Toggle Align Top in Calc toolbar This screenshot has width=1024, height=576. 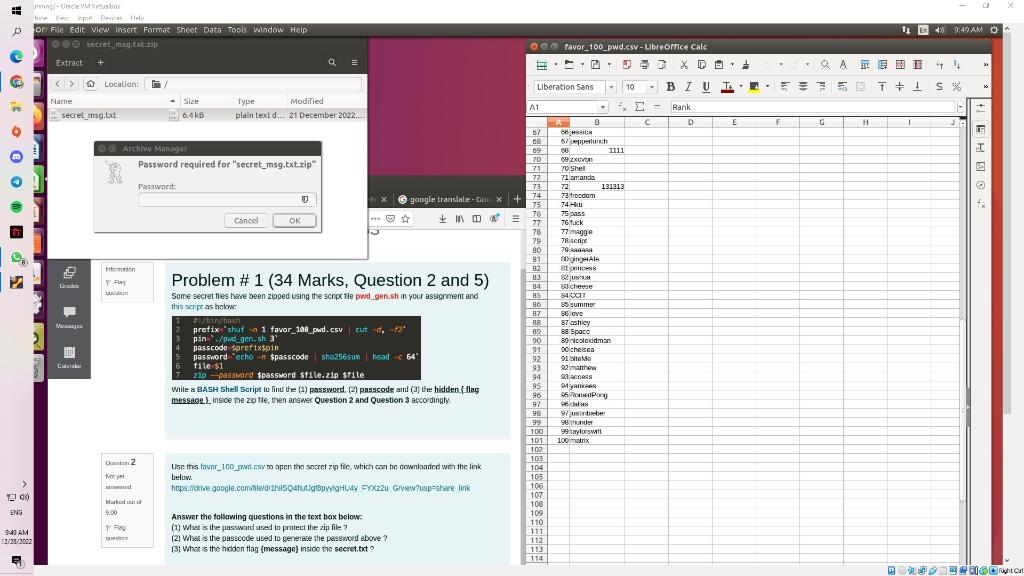pos(882,87)
